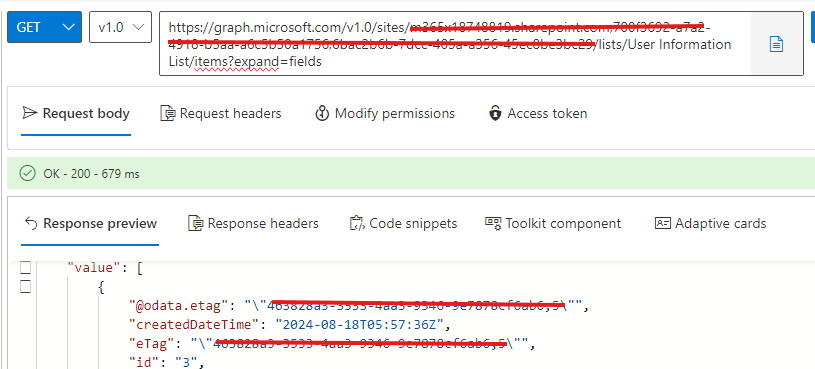Image resolution: width=815 pixels, height=369 pixels.
Task: Collapse the "value" array fold box
Action: click(x=25, y=268)
